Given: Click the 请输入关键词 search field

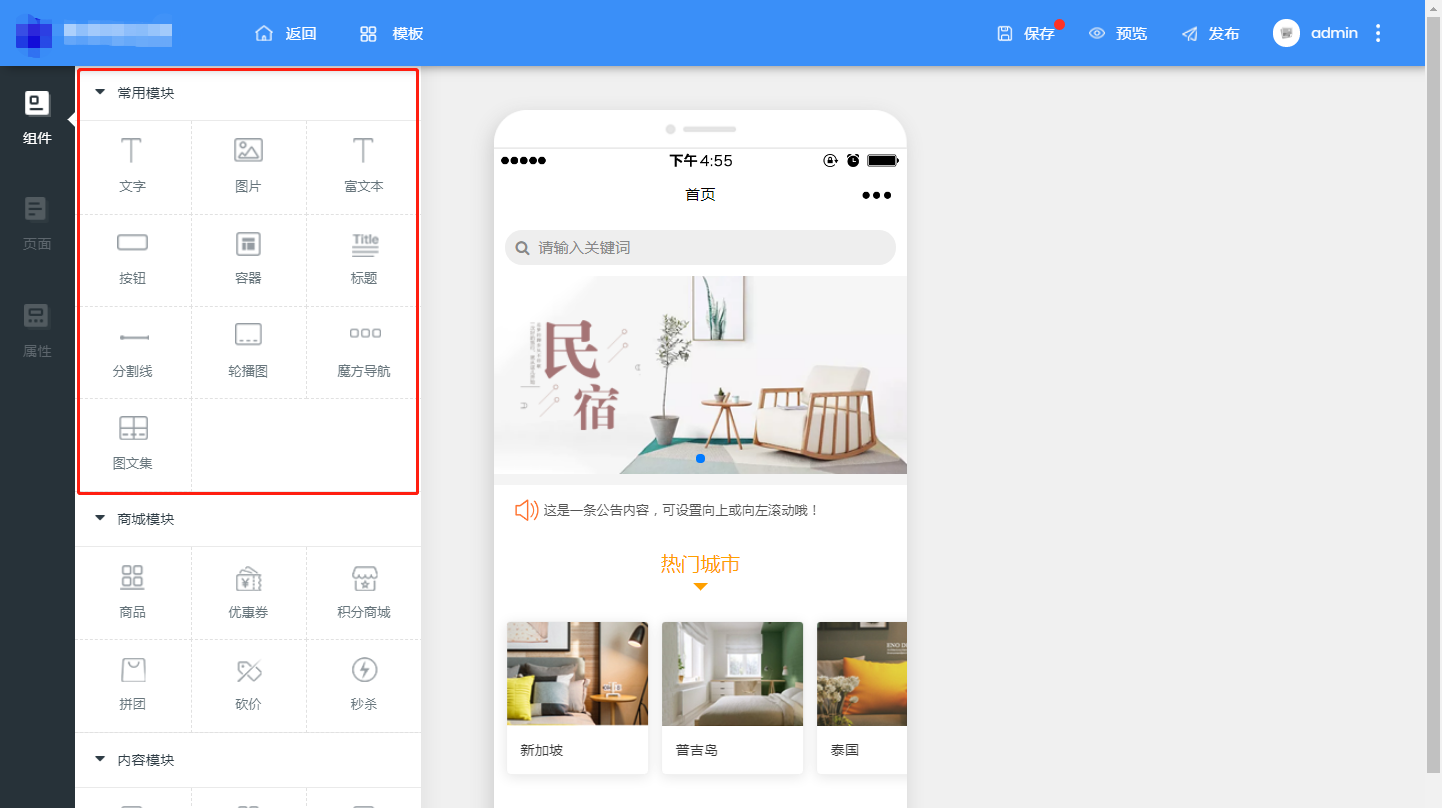Looking at the screenshot, I should point(700,248).
